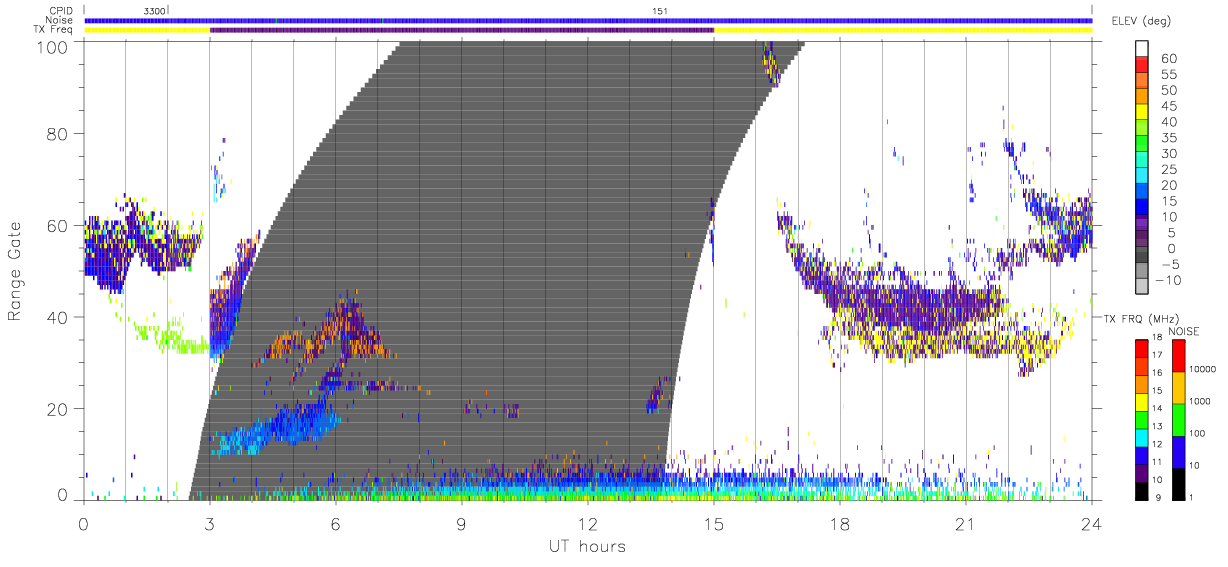This screenshot has height=567, width=1228.
Task: Click the 80 range gate tick label
Action: 57,133
